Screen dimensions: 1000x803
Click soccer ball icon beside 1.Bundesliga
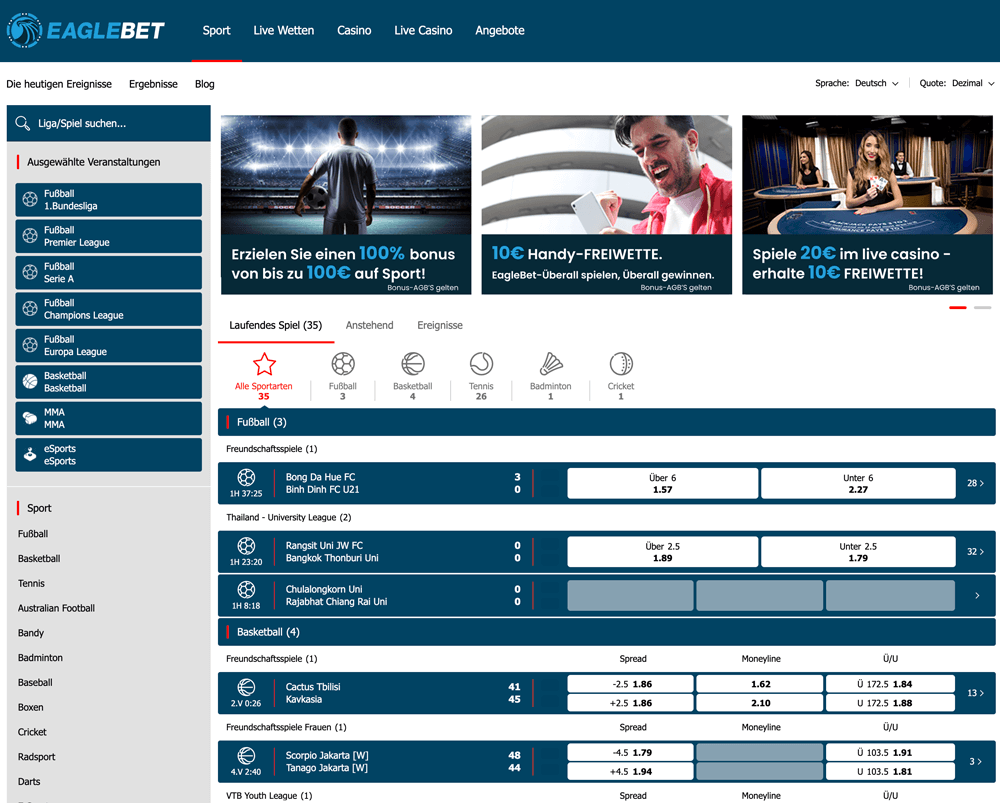[30, 199]
